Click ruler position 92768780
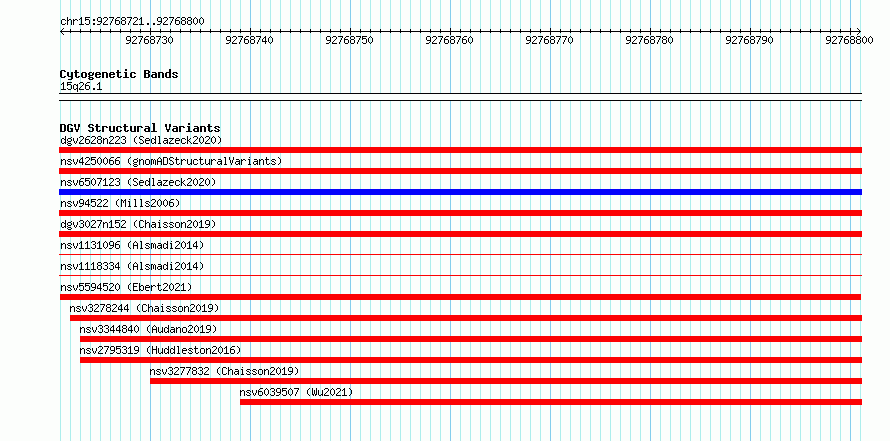The width and height of the screenshot is (890, 441). tap(649, 40)
